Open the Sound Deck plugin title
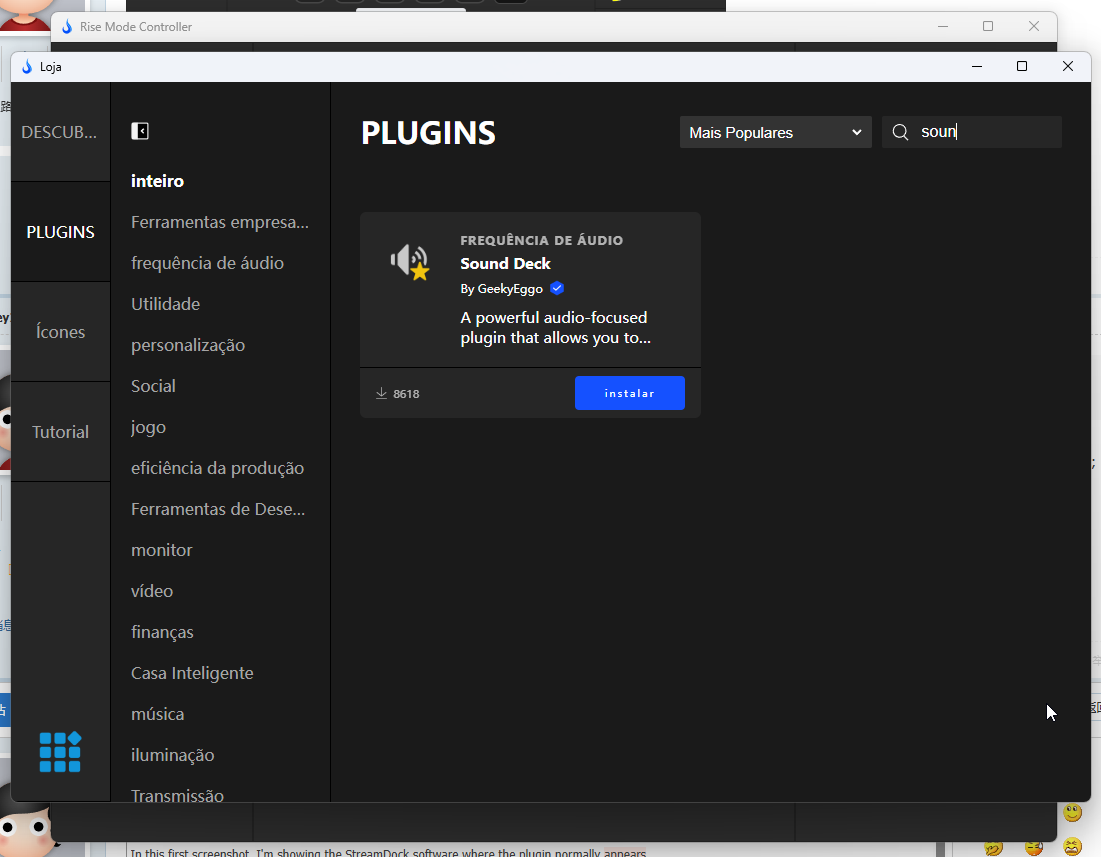The image size is (1101, 857). [x=506, y=264]
